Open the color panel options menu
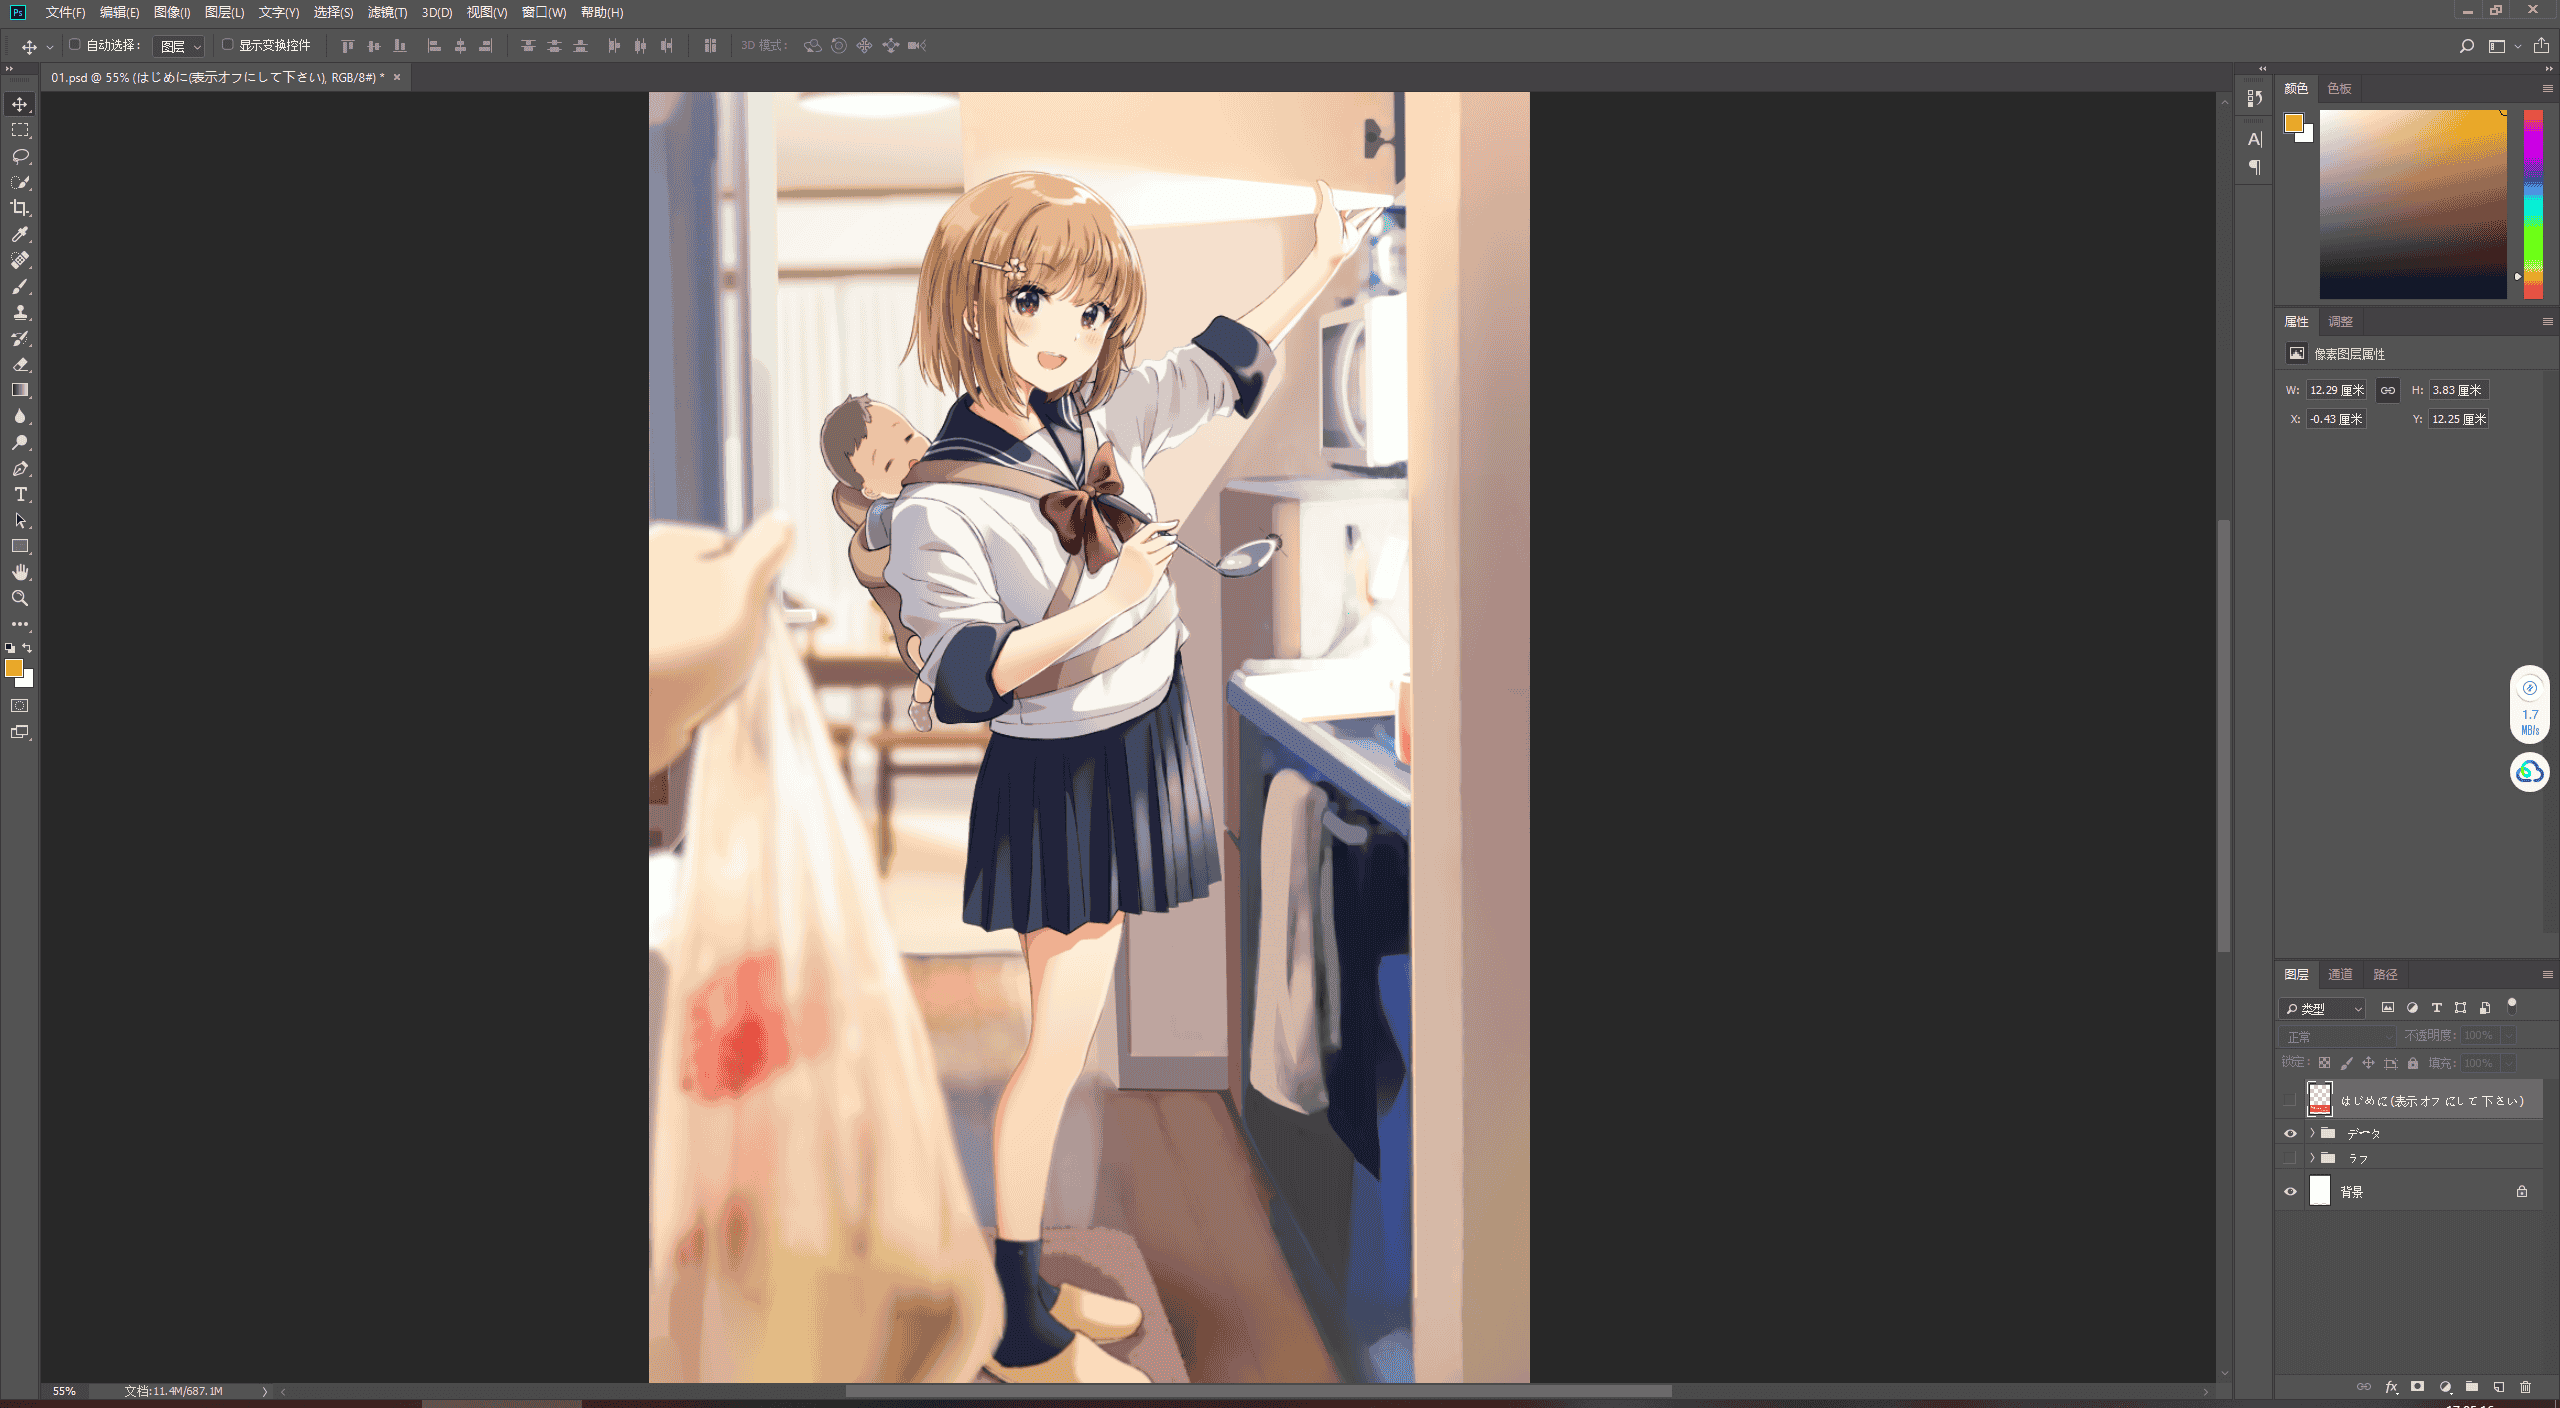This screenshot has width=2560, height=1408. 2547,89
